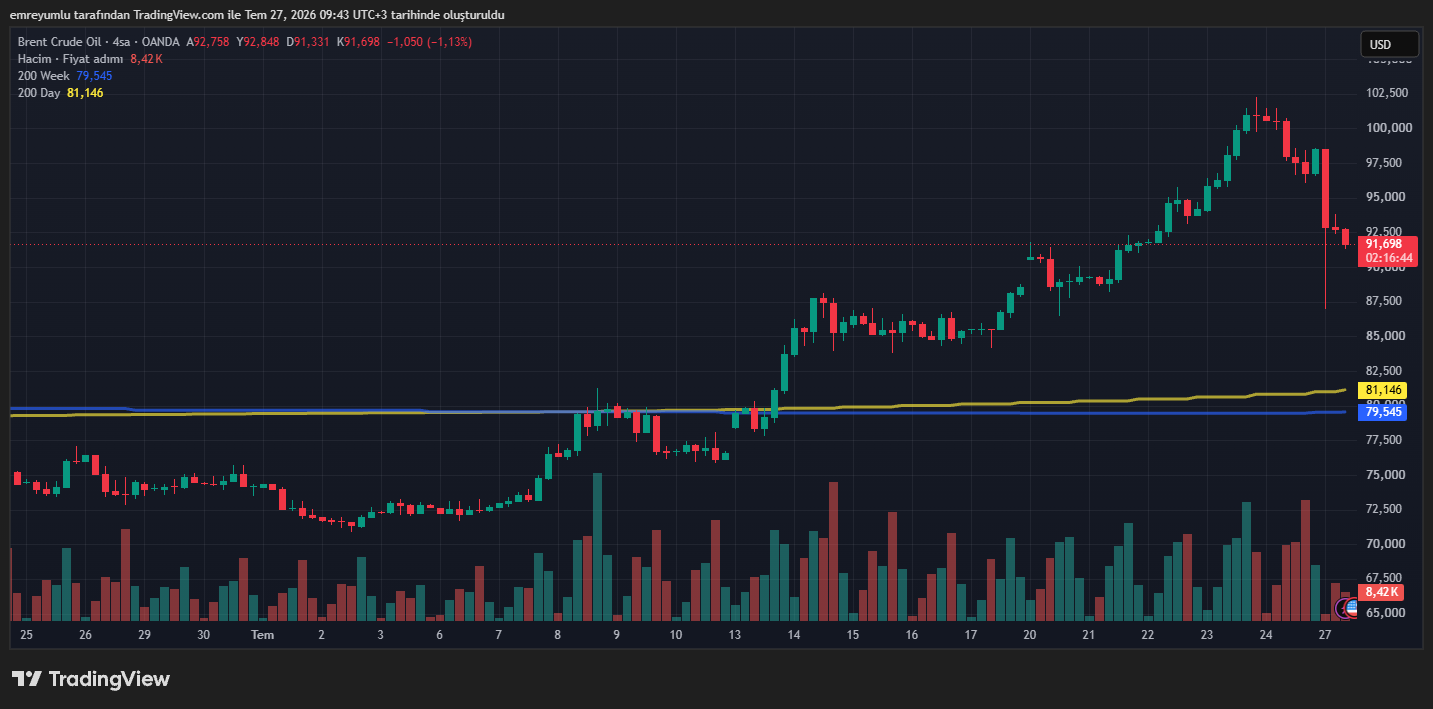Image resolution: width=1433 pixels, height=709 pixels.
Task: Click the red 91,698 current price label
Action: [1387, 244]
